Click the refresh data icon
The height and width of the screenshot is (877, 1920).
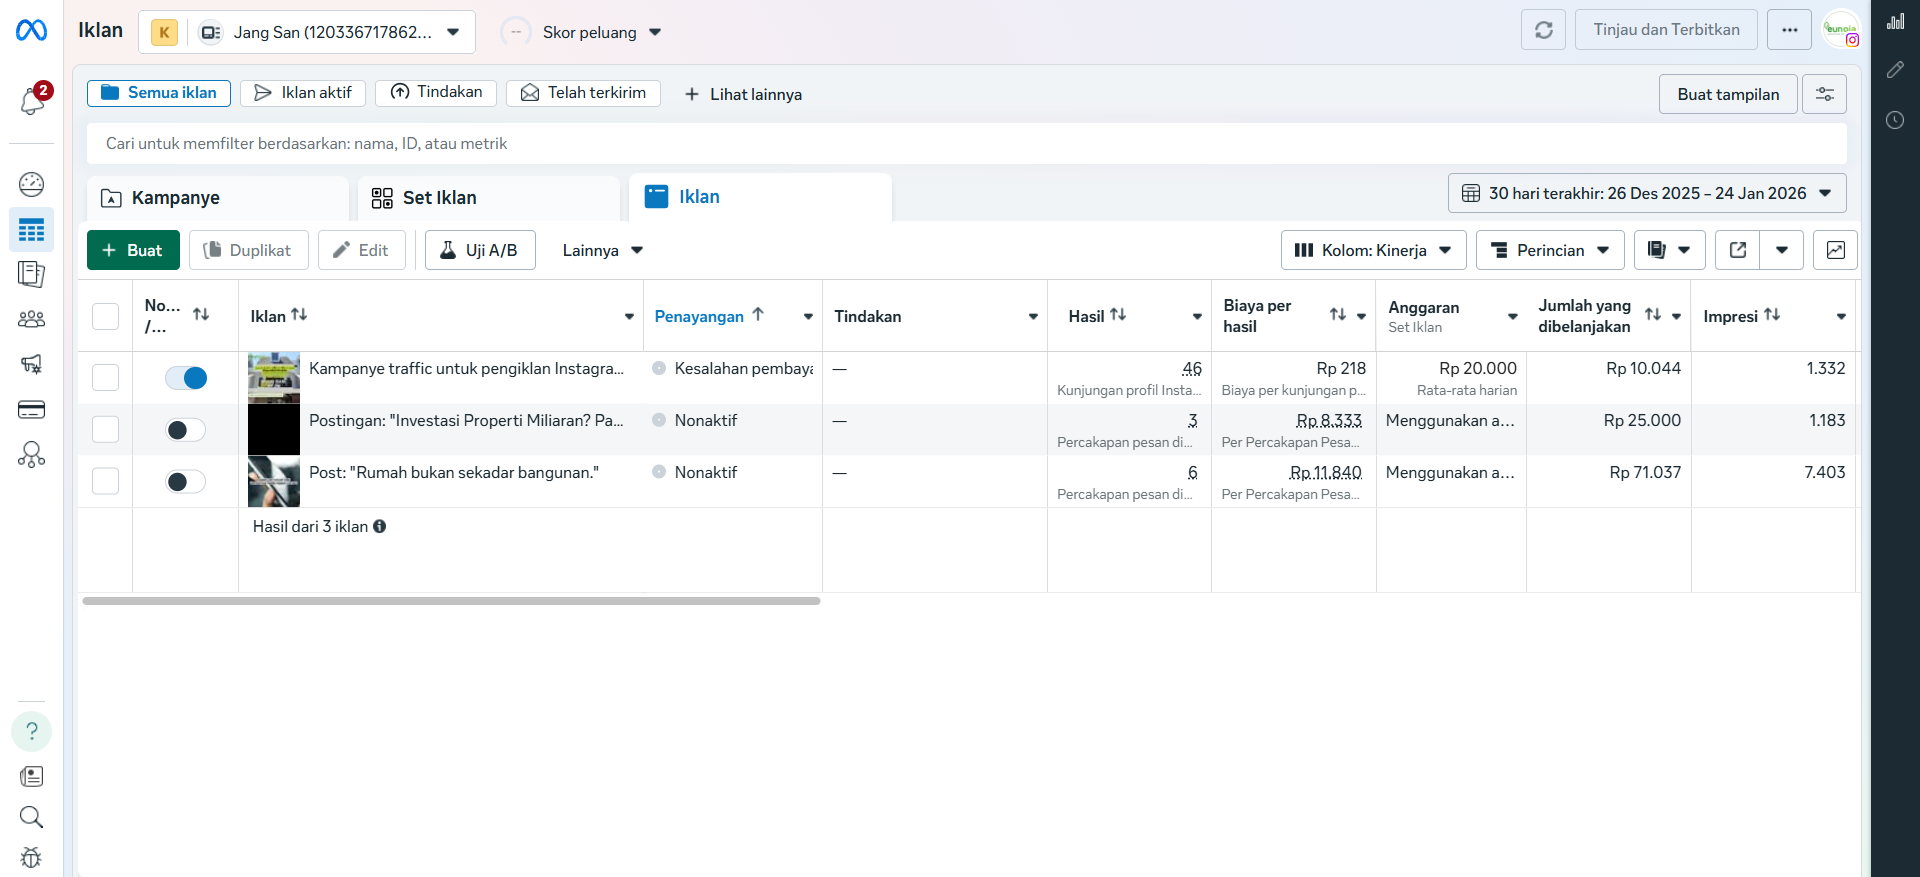1543,30
